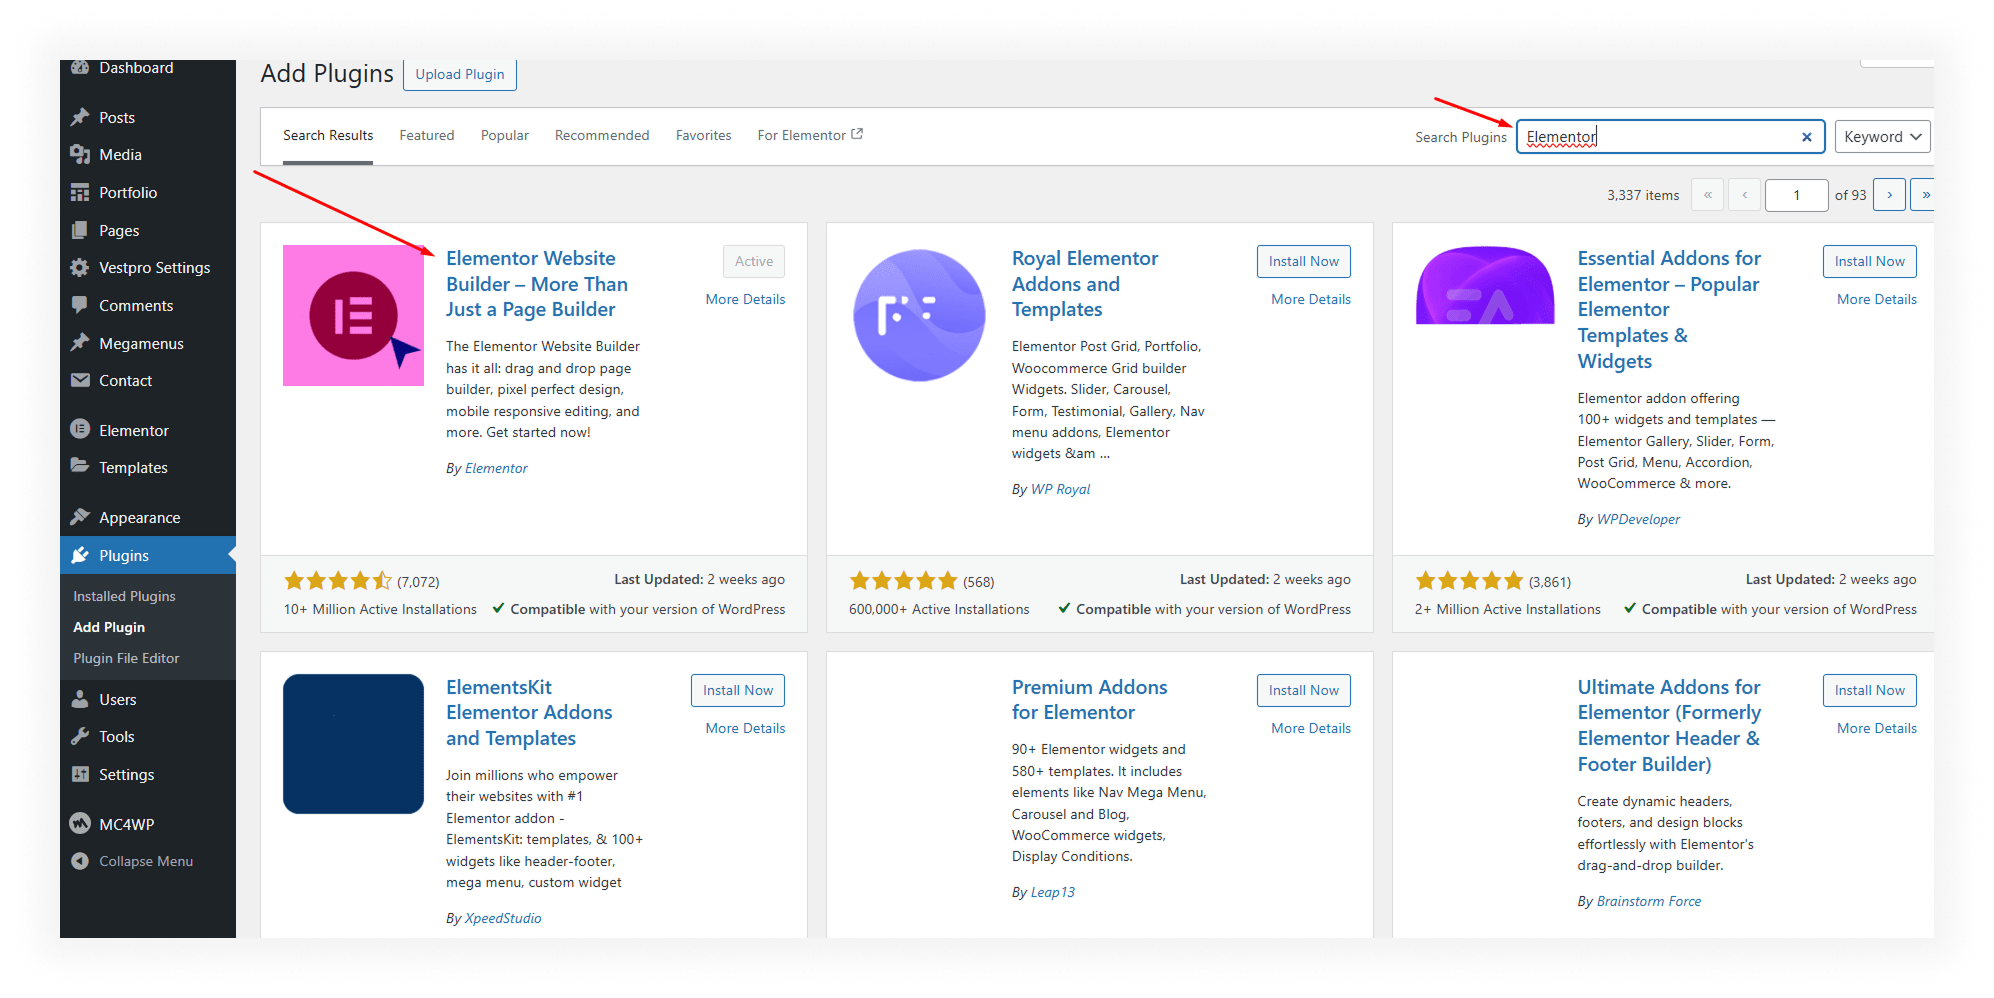The height and width of the screenshot is (998, 1994).
Task: Click the Elementor author link under description
Action: [496, 468]
